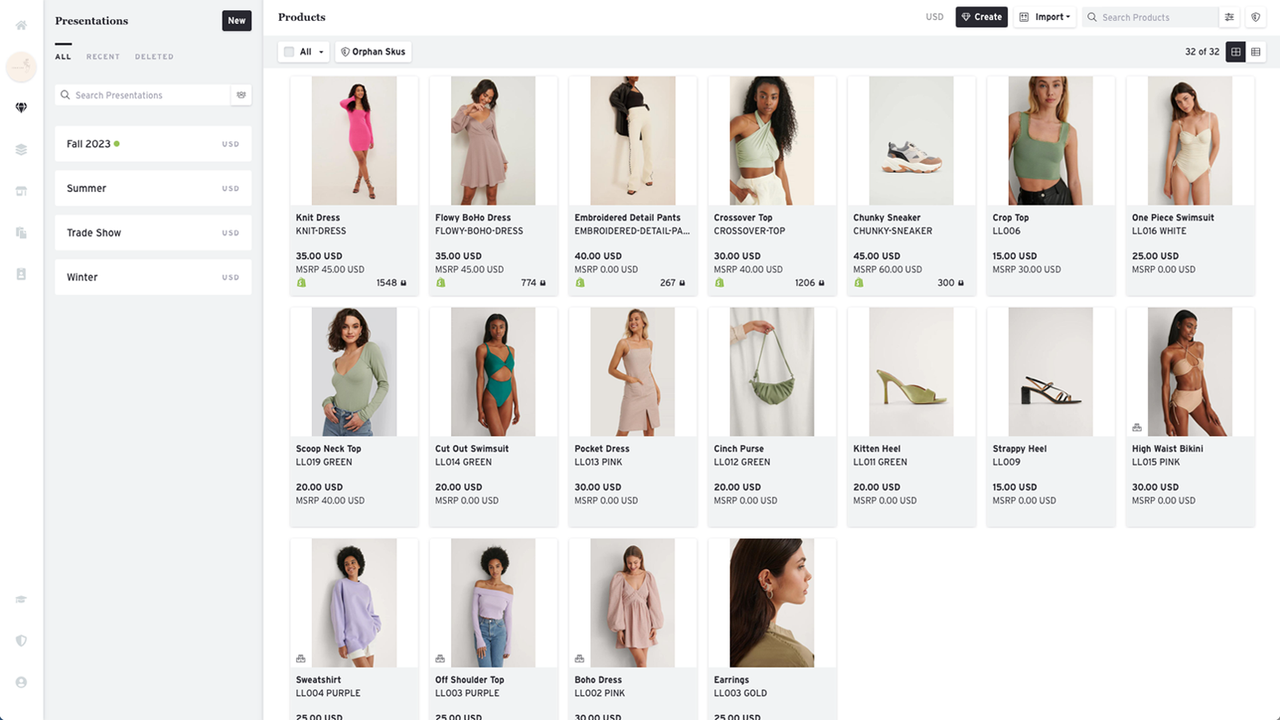
Task: Click the LL016 WHITE SKU text
Action: tap(1159, 231)
